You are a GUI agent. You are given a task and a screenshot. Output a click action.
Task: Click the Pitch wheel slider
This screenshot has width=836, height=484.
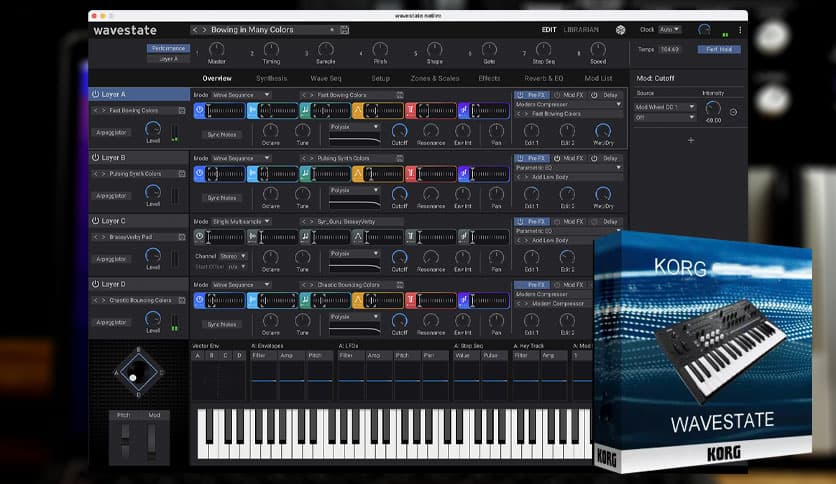click(x=125, y=441)
